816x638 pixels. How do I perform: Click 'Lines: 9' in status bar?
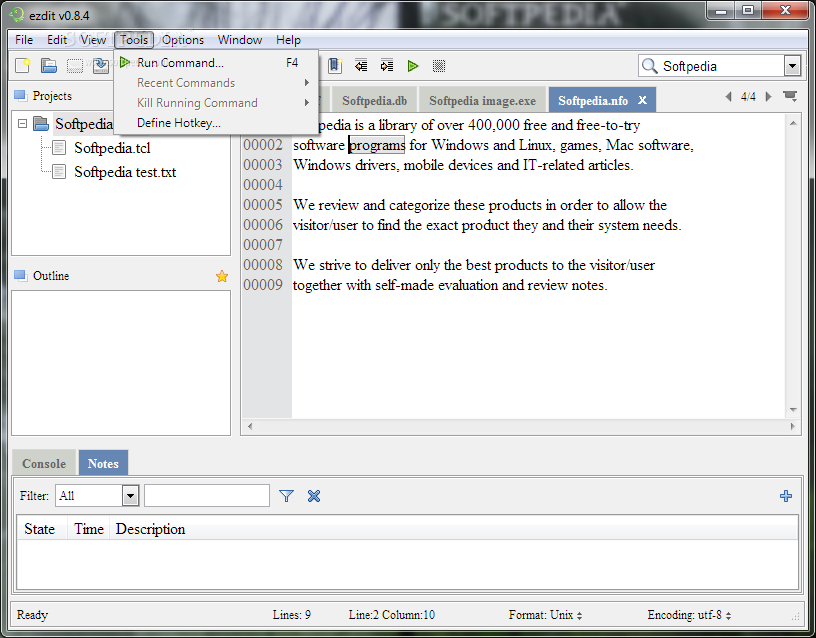click(291, 615)
